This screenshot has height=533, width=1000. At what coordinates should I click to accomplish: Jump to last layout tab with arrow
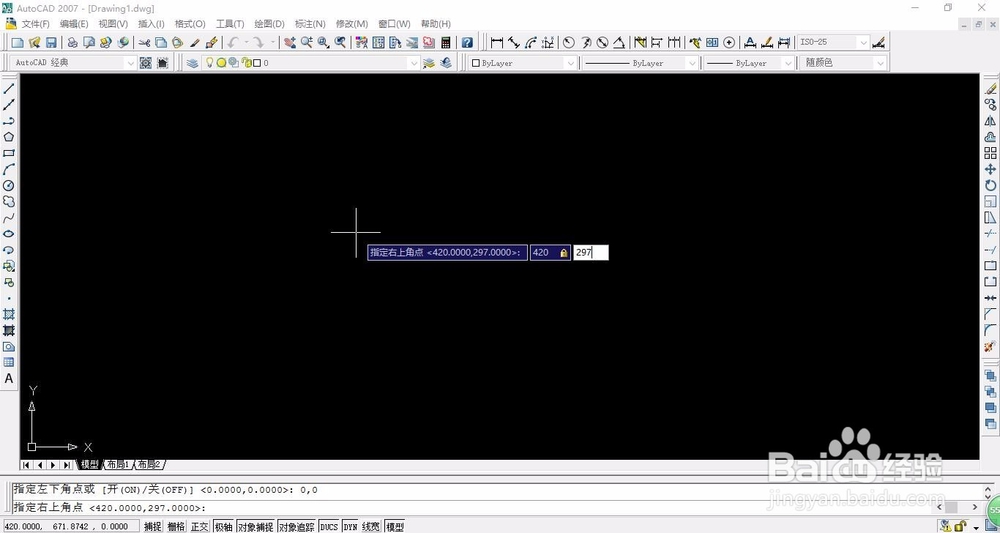[x=67, y=465]
